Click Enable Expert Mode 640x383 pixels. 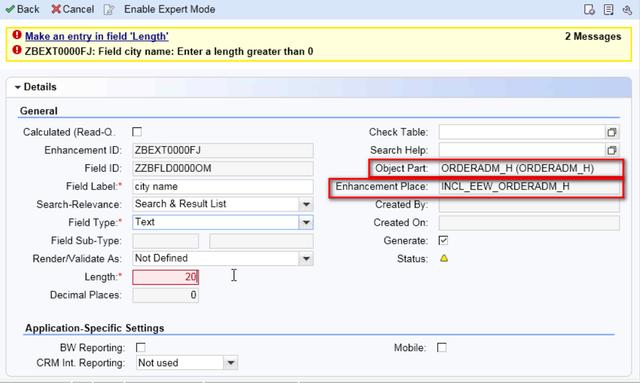tap(169, 9)
